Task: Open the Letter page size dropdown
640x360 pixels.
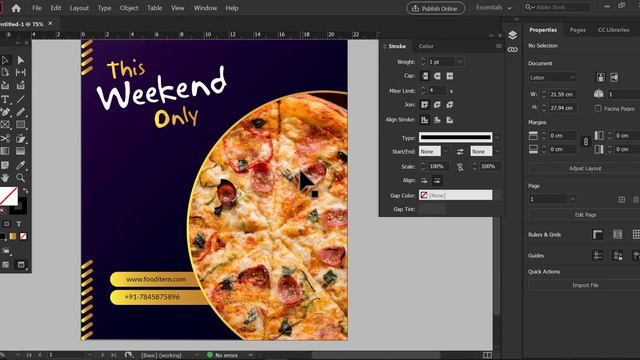Action: click(x=552, y=78)
